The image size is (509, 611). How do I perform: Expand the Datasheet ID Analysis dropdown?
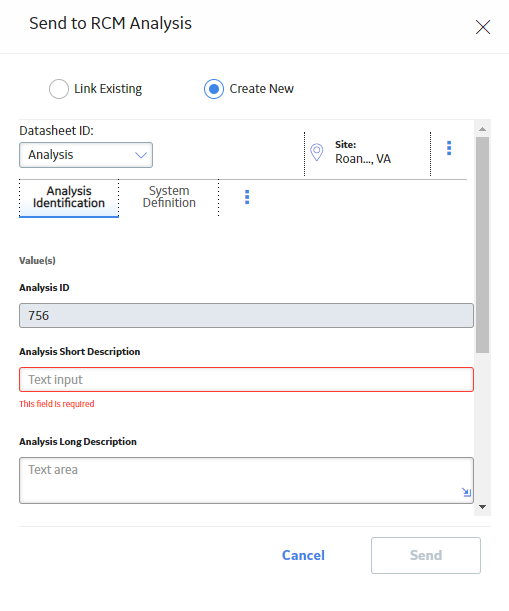[x=86, y=155]
